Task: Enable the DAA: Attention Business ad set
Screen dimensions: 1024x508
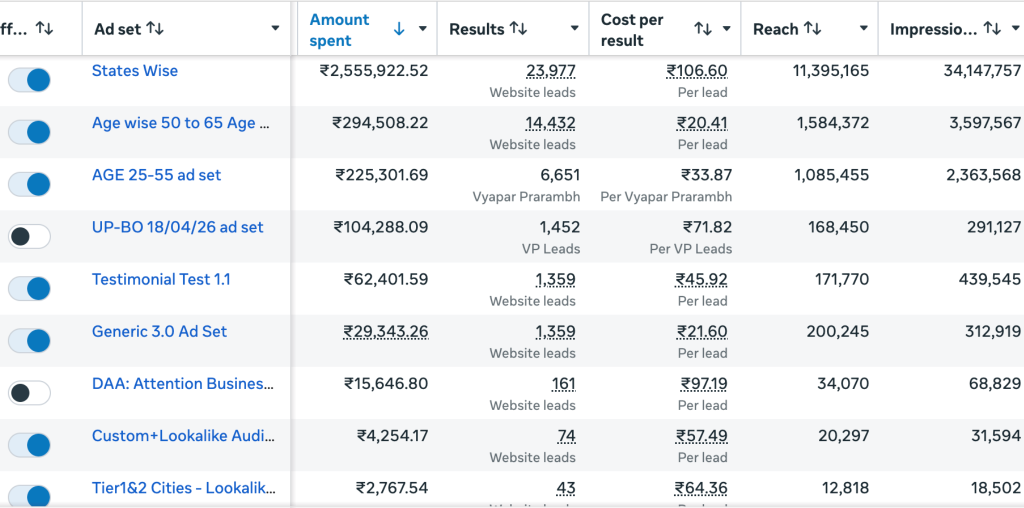Action: click(29, 393)
